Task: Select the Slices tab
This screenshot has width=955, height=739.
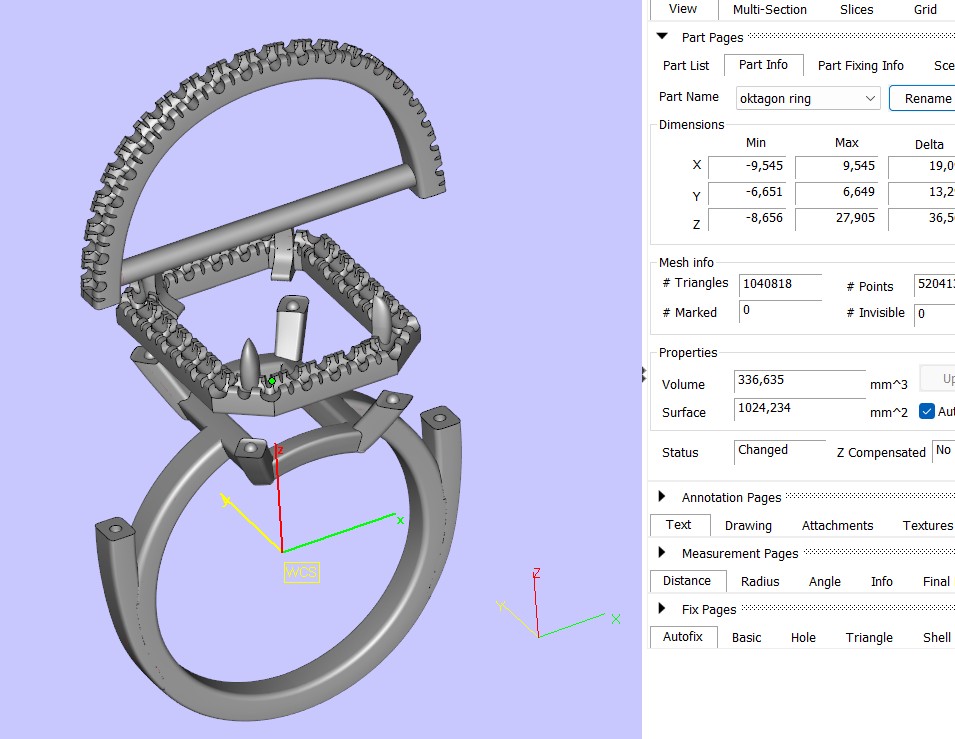Action: click(x=856, y=10)
